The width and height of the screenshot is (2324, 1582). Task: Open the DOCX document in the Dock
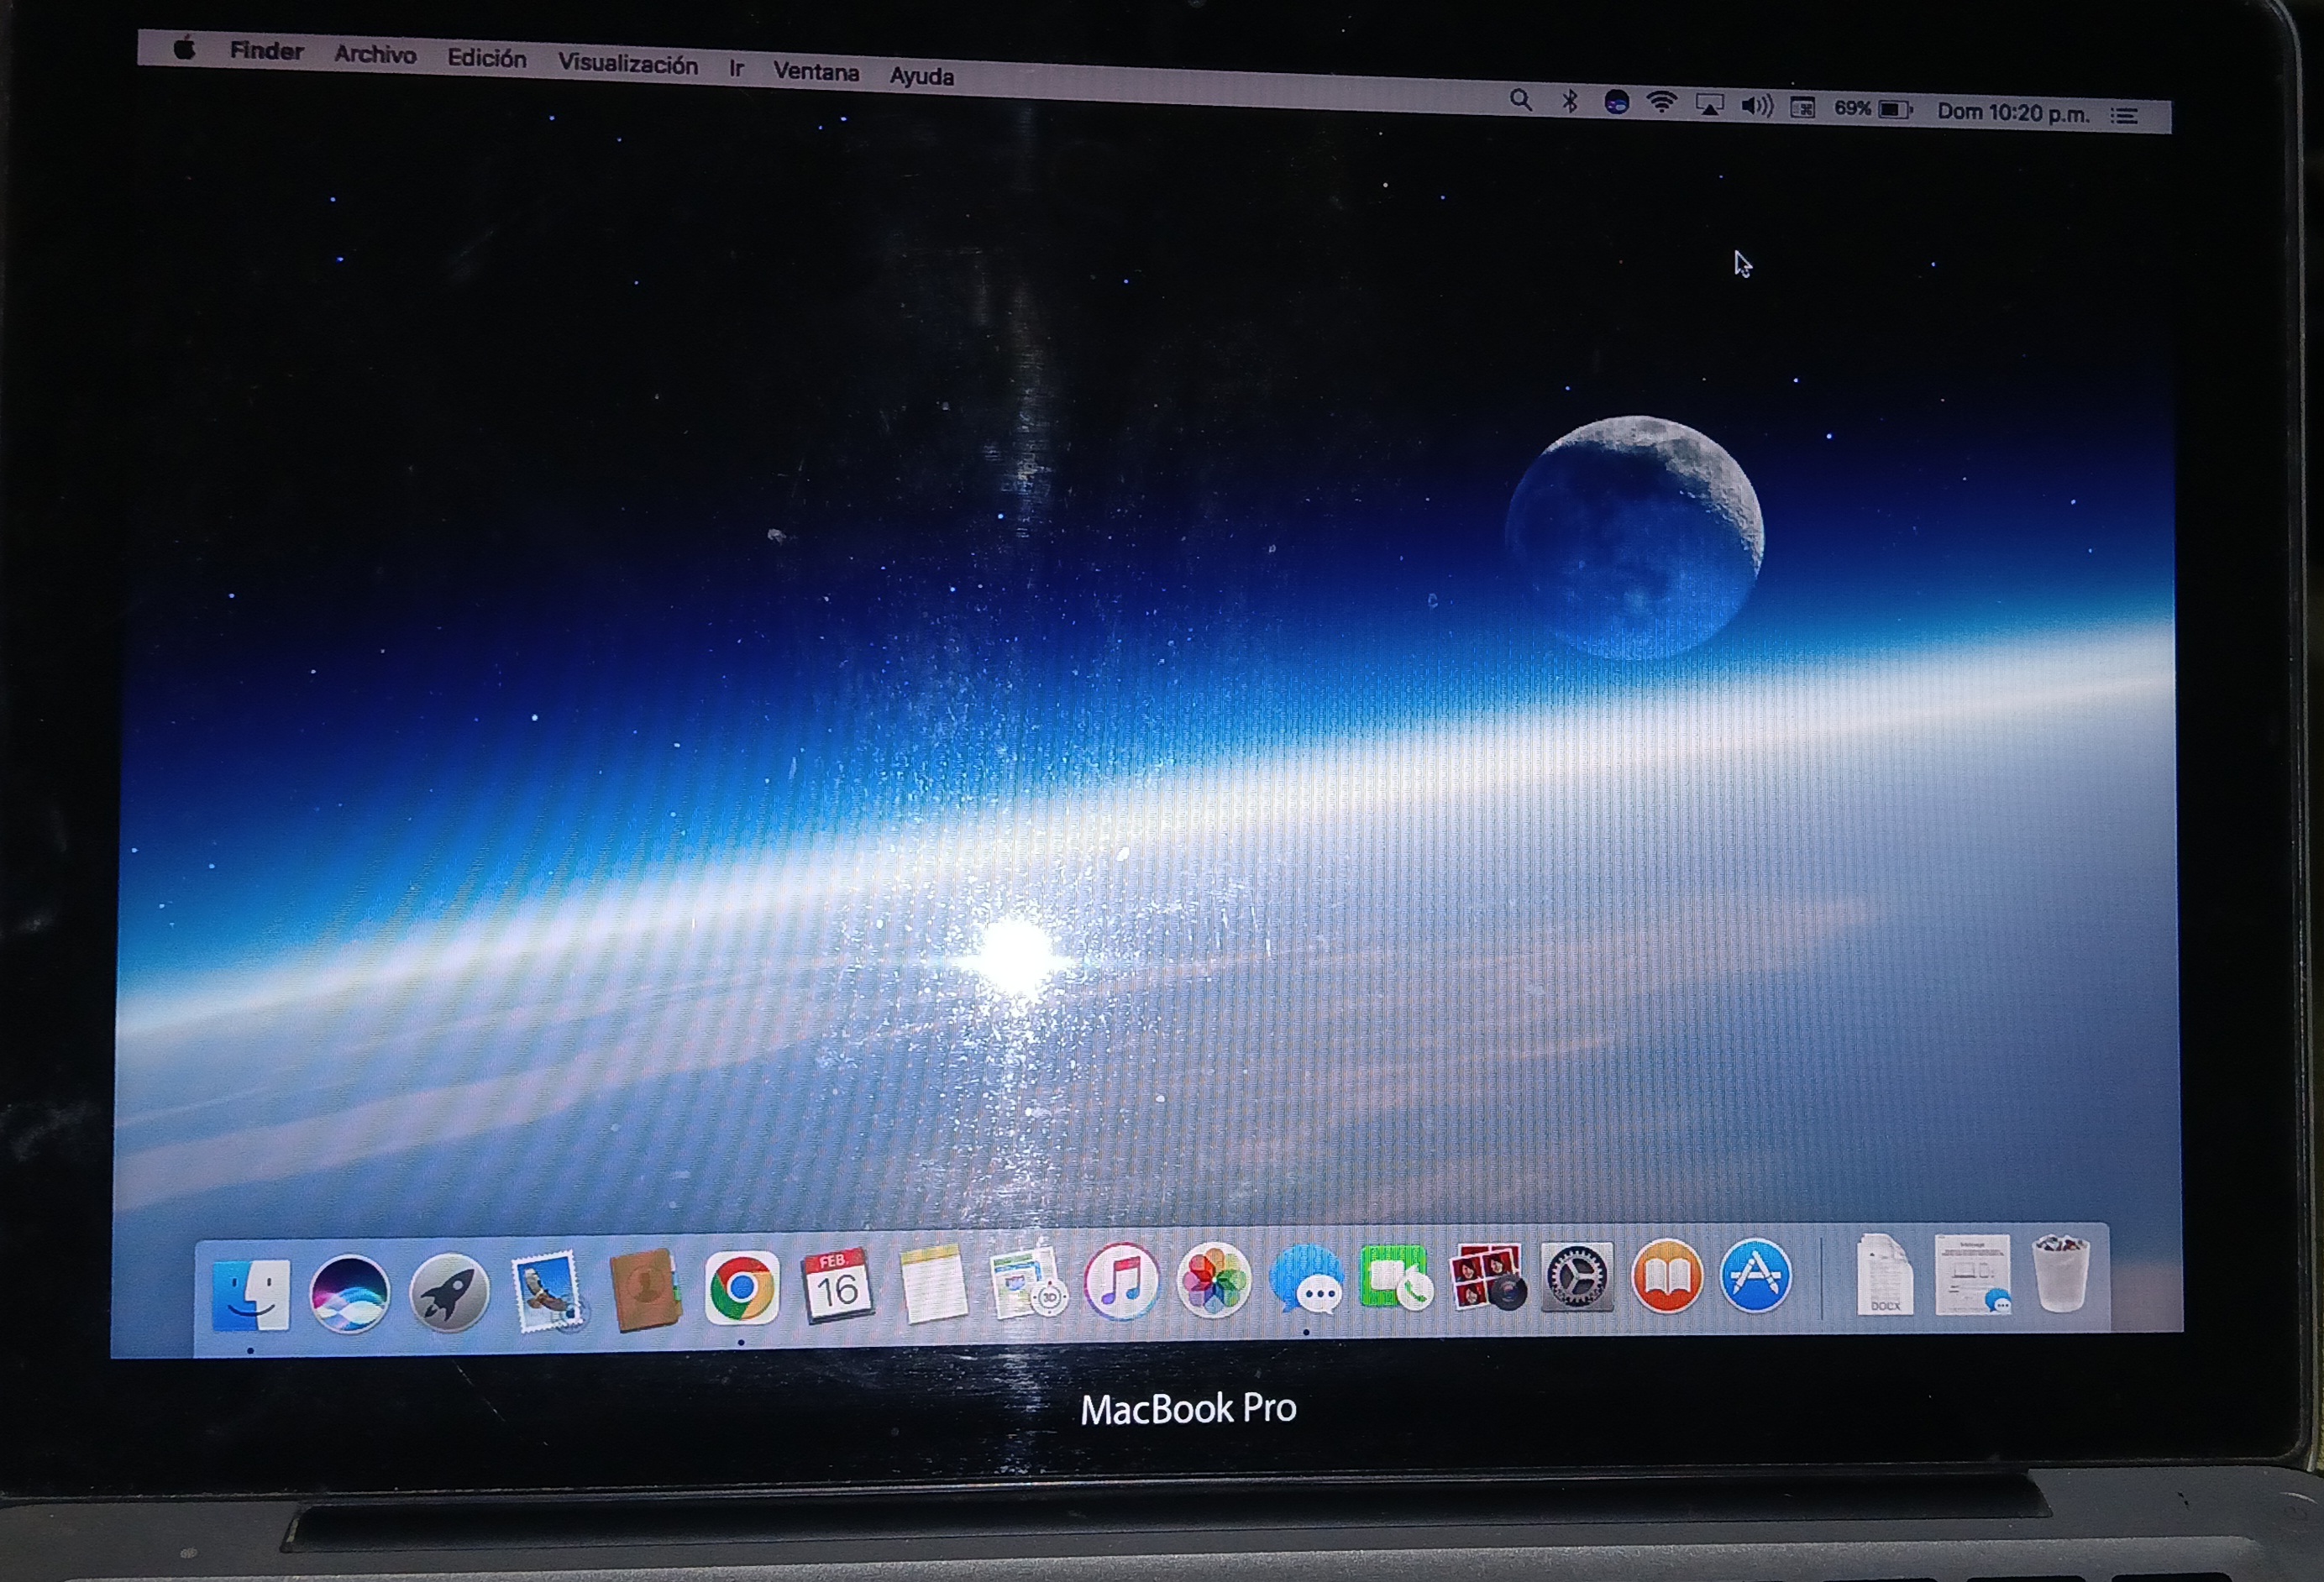tap(1885, 1274)
